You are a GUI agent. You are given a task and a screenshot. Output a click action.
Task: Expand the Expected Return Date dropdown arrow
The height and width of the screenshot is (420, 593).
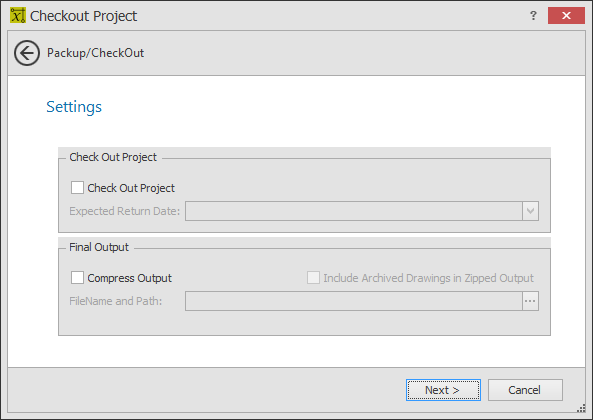530,211
